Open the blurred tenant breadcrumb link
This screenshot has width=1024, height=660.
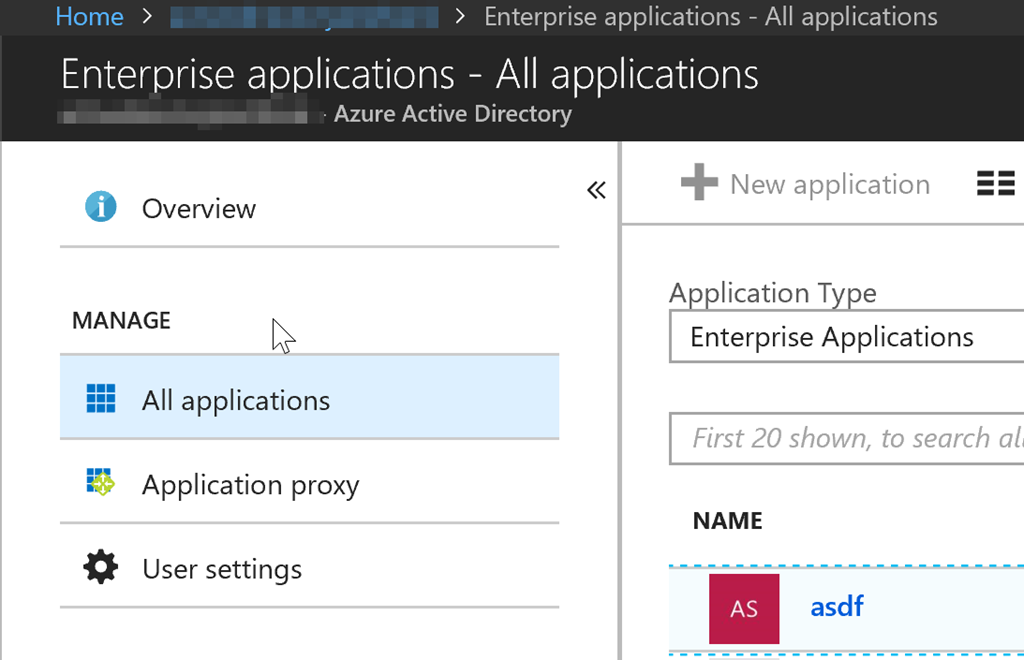tap(304, 17)
